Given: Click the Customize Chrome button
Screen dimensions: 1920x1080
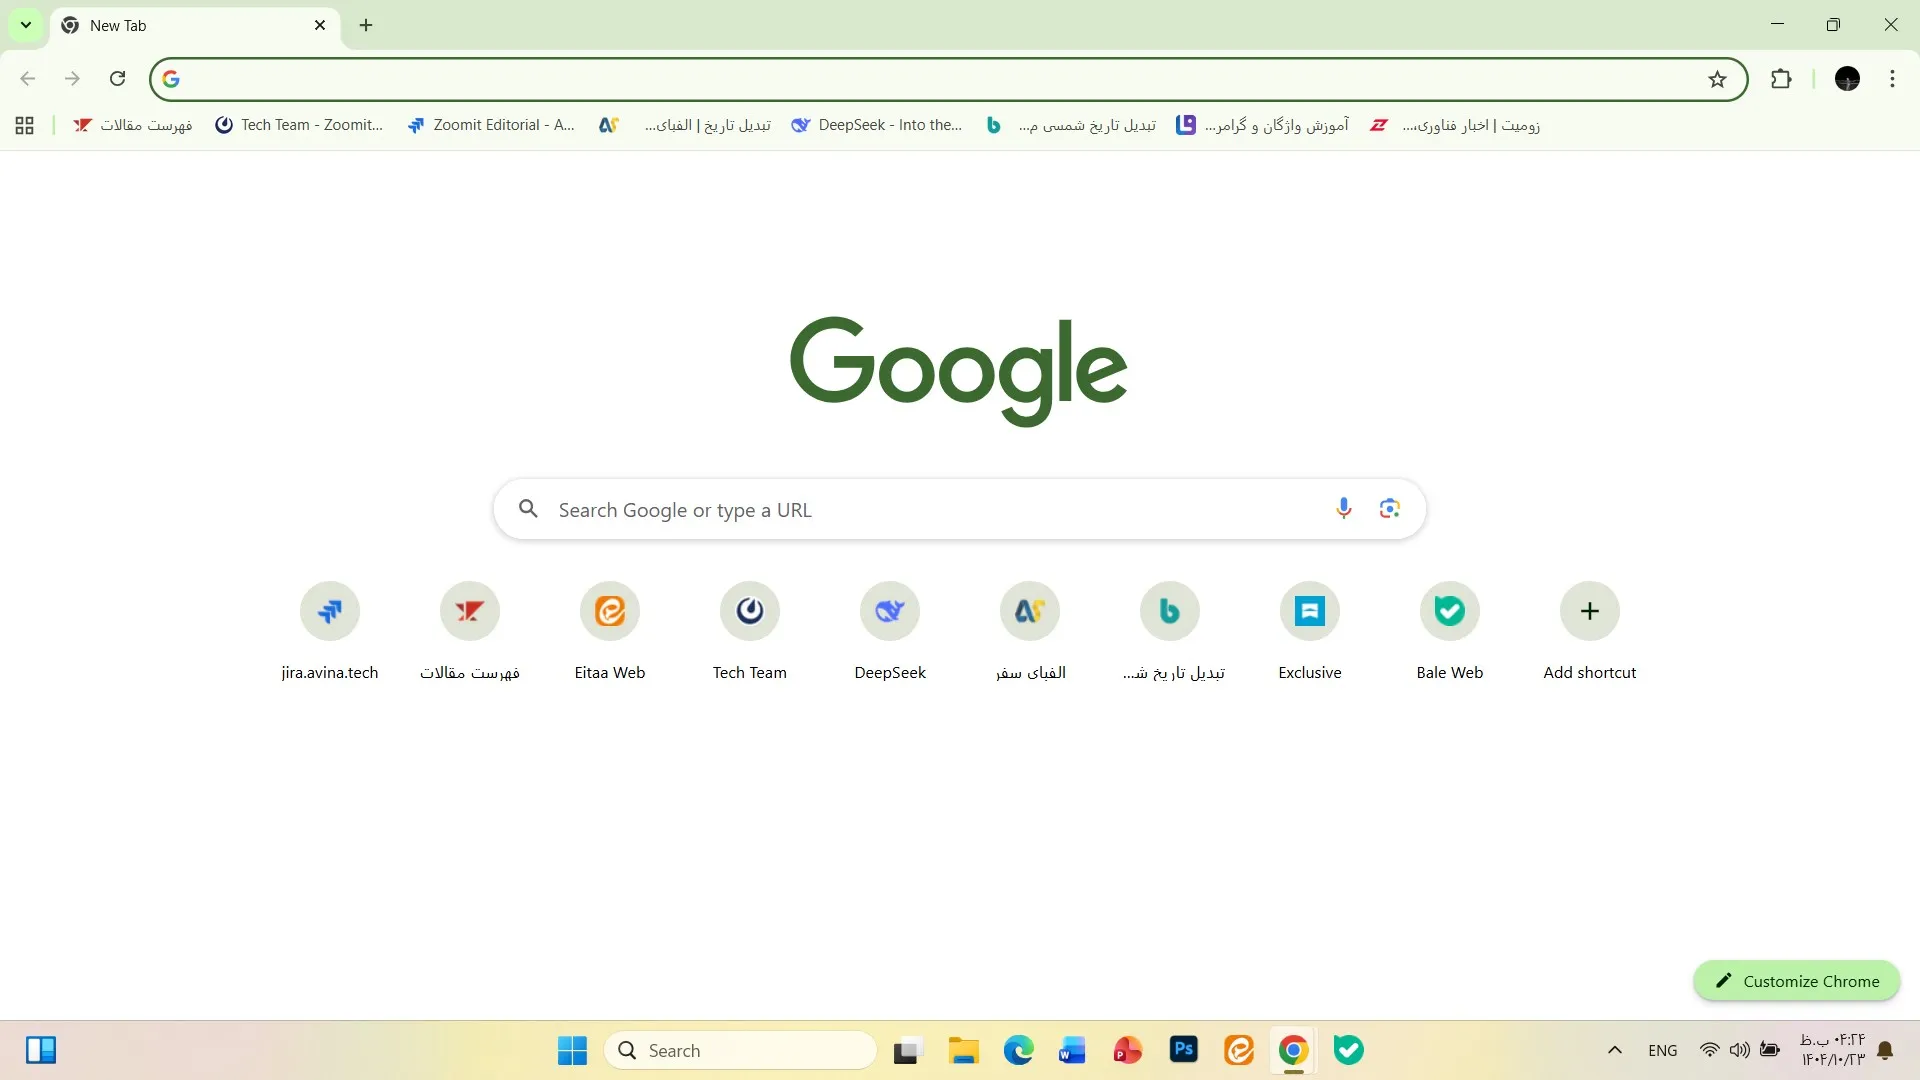Looking at the screenshot, I should [x=1795, y=981].
